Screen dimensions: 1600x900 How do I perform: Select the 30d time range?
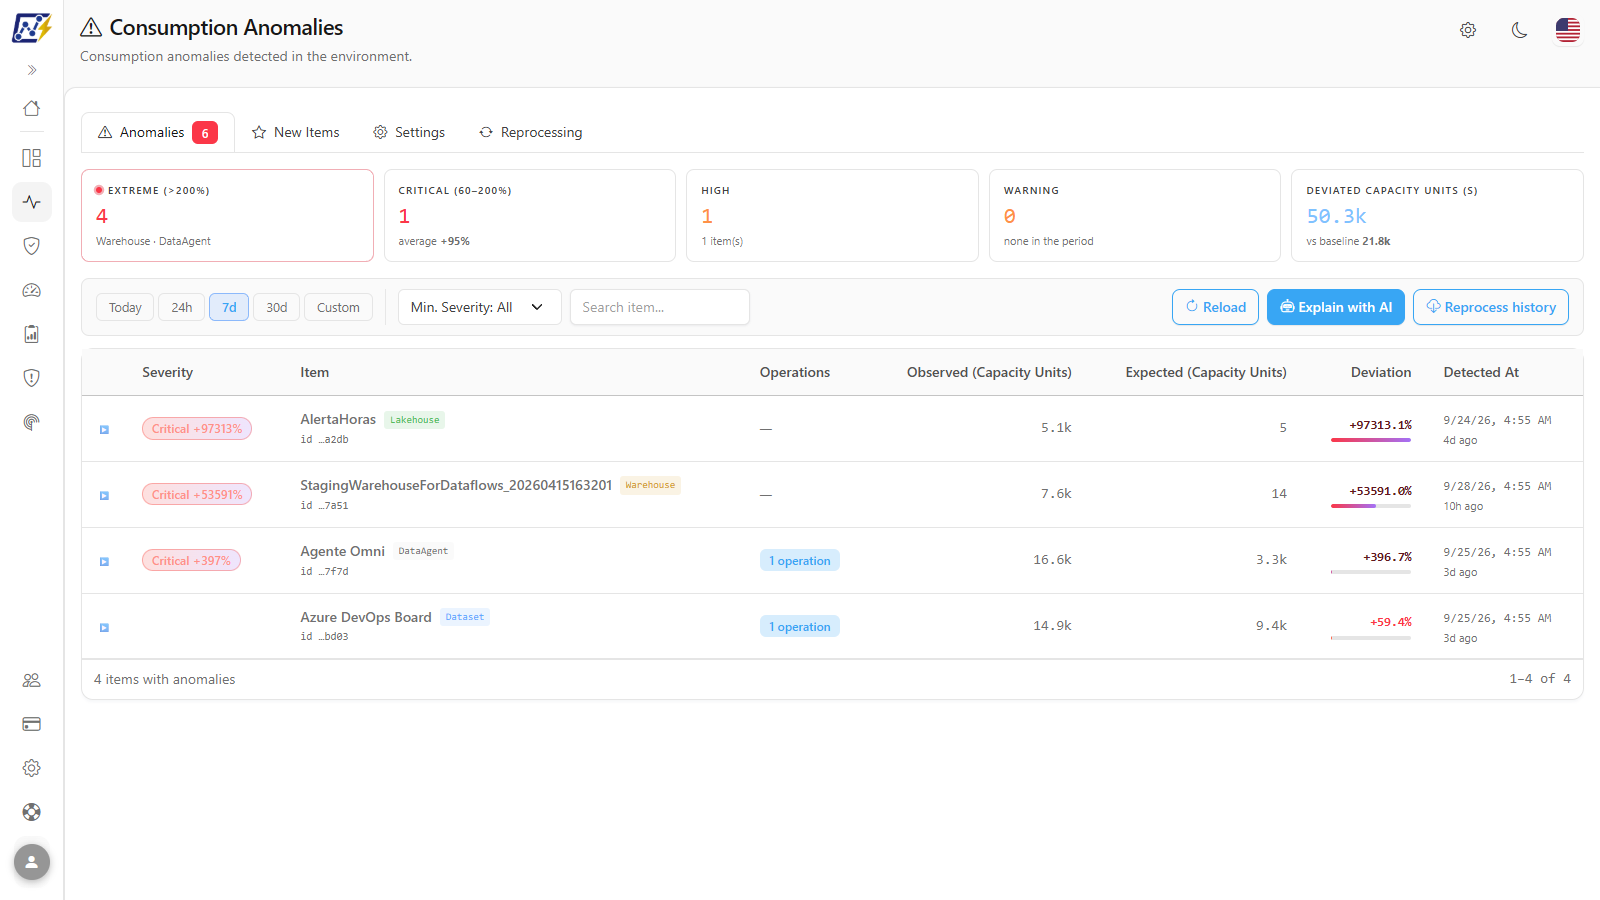coord(277,307)
